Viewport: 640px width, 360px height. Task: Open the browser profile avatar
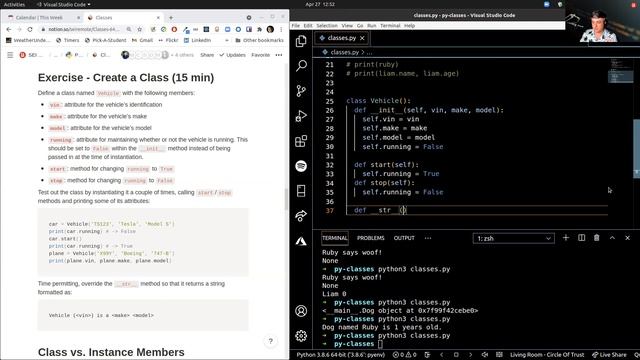270,29
